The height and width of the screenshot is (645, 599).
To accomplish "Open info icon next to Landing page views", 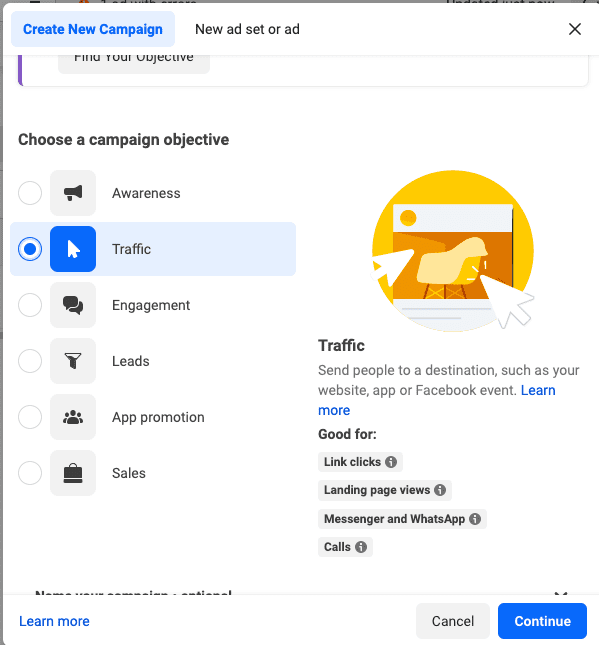I will (440, 490).
